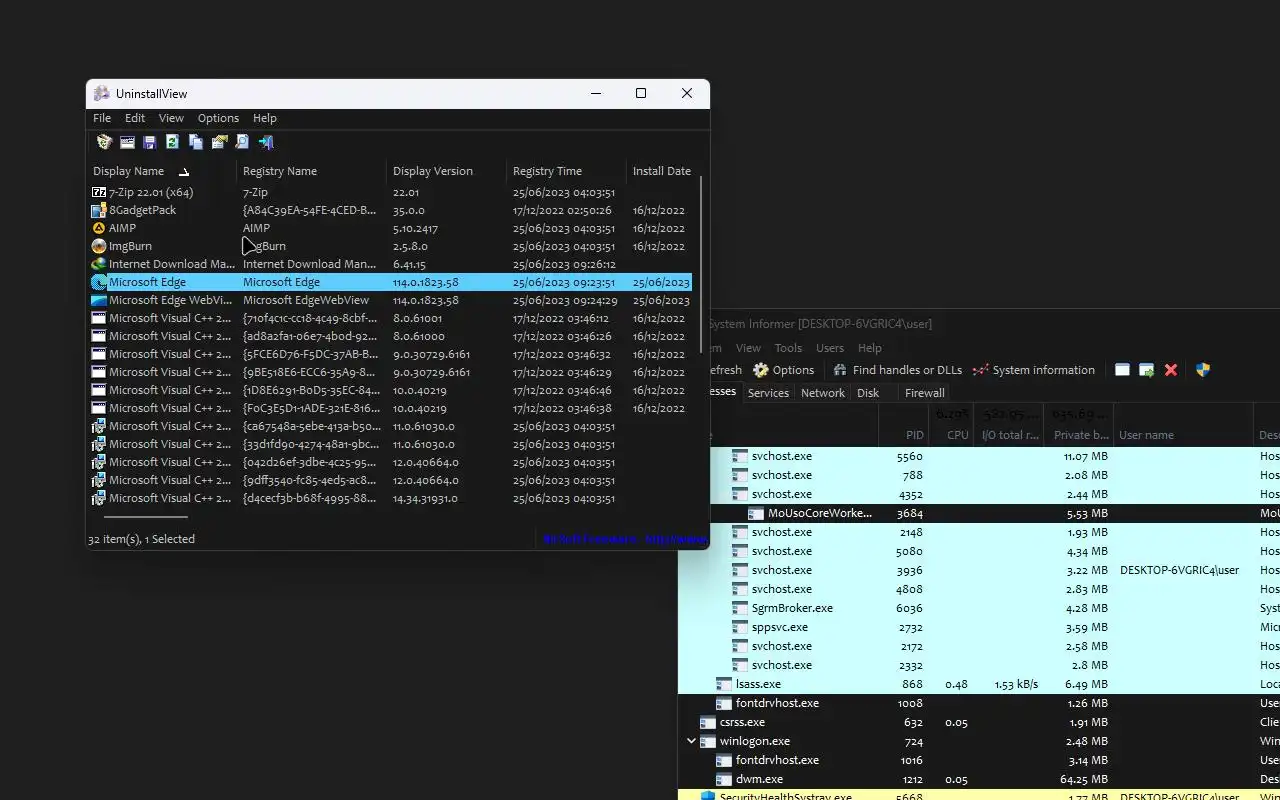The height and width of the screenshot is (800, 1280).
Task: Click the Find window icon in System Informer toolbar
Action: tap(1122, 370)
